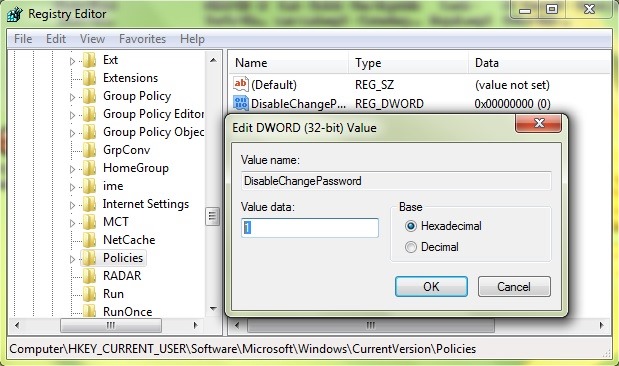
Task: Expand the Group Policy Editor tree node
Action: click(72, 115)
